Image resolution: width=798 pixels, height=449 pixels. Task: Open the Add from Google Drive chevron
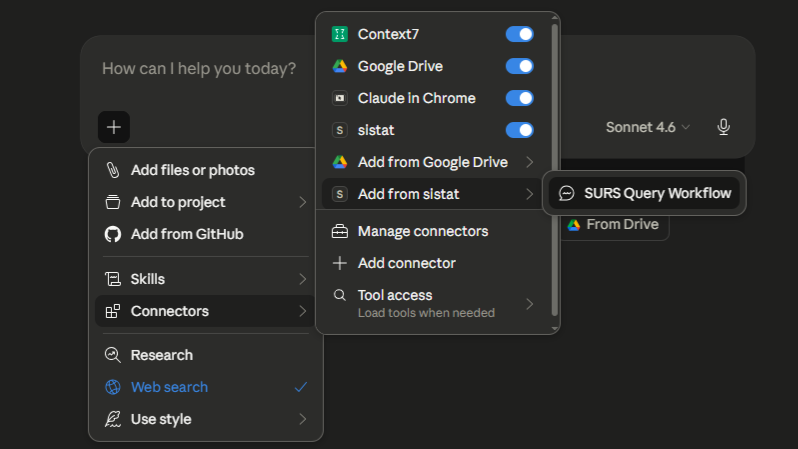point(529,162)
